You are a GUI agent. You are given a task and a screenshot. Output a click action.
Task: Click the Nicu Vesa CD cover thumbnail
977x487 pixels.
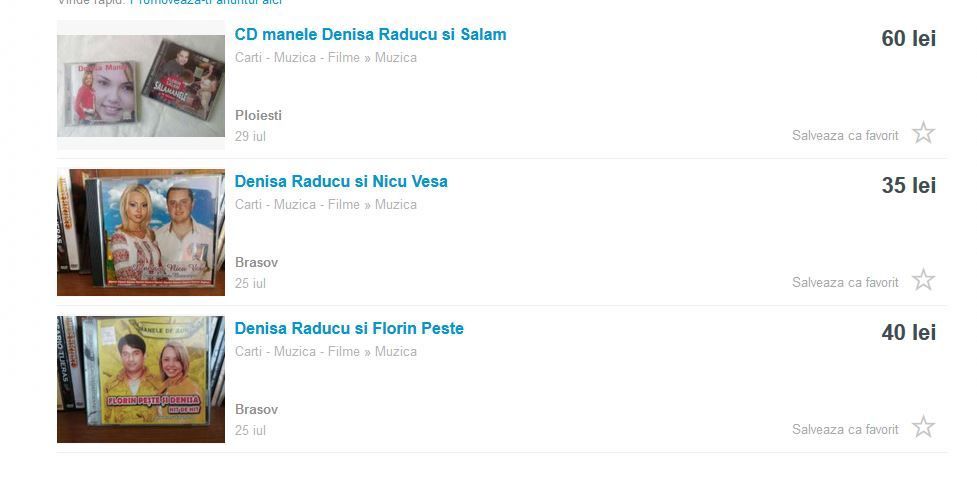141,232
